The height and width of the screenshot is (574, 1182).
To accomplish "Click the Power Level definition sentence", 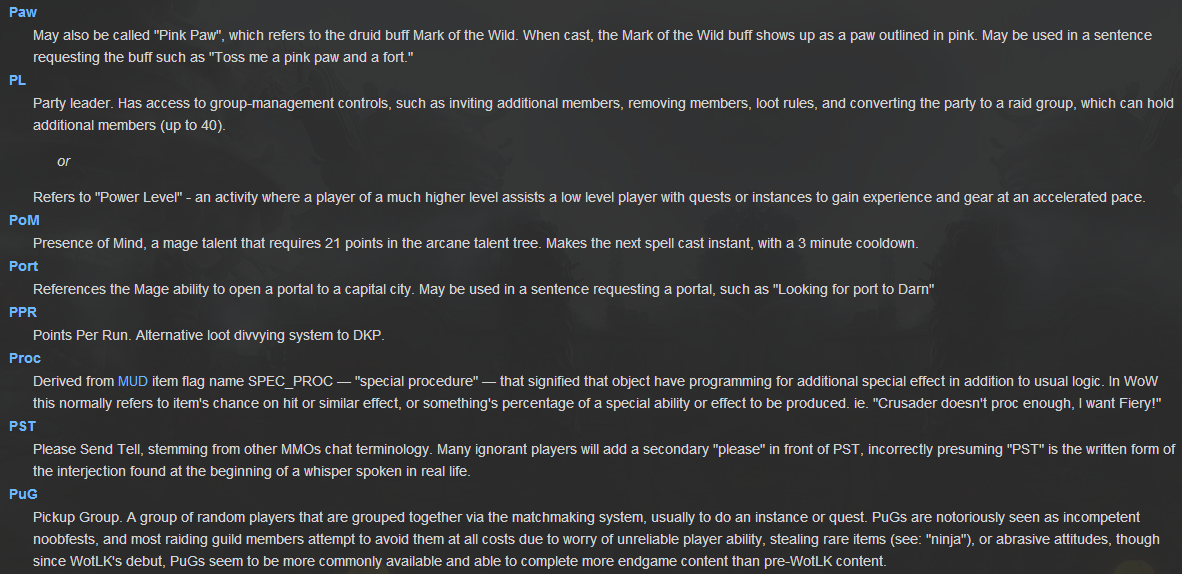I will [x=589, y=198].
